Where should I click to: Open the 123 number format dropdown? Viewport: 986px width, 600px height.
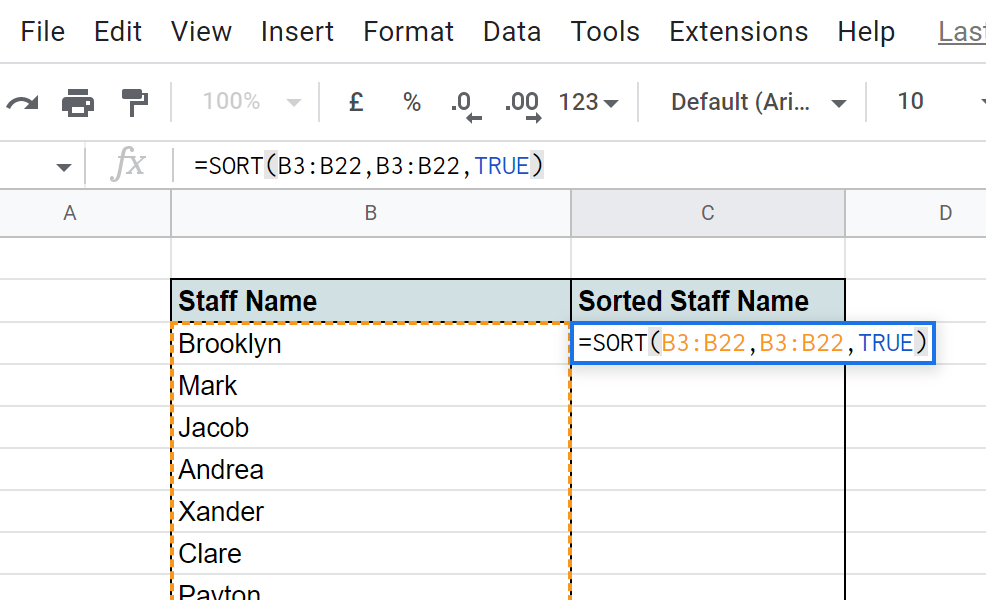pos(588,102)
